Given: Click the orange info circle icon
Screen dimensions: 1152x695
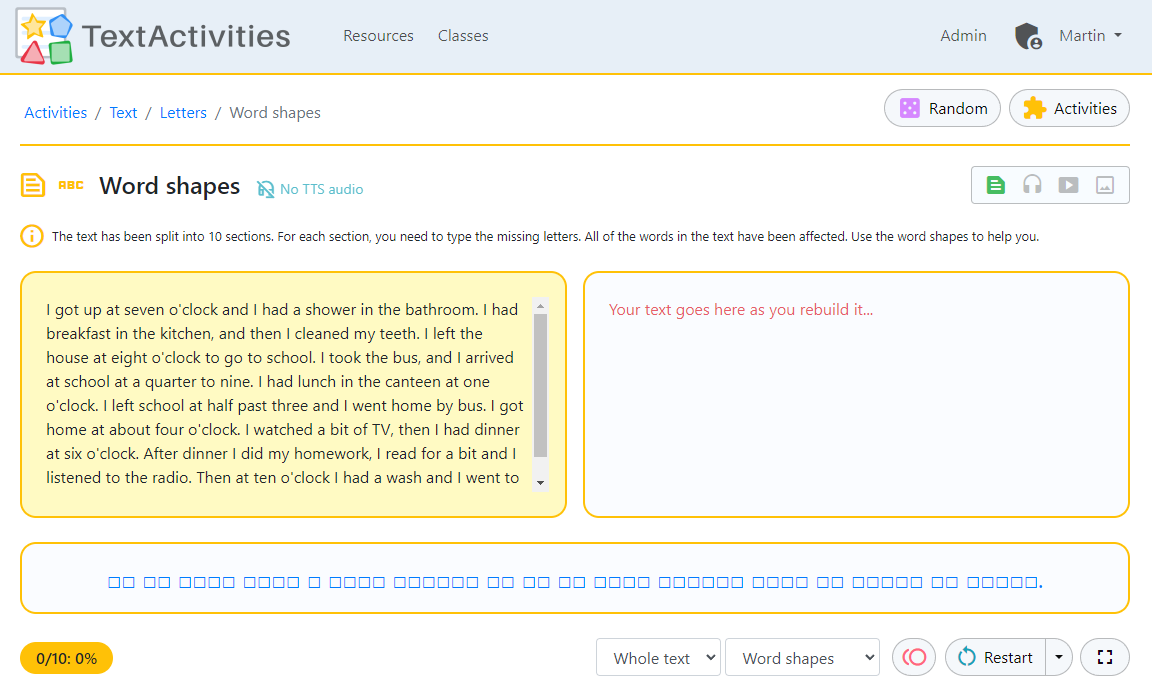Looking at the screenshot, I should coord(32,237).
